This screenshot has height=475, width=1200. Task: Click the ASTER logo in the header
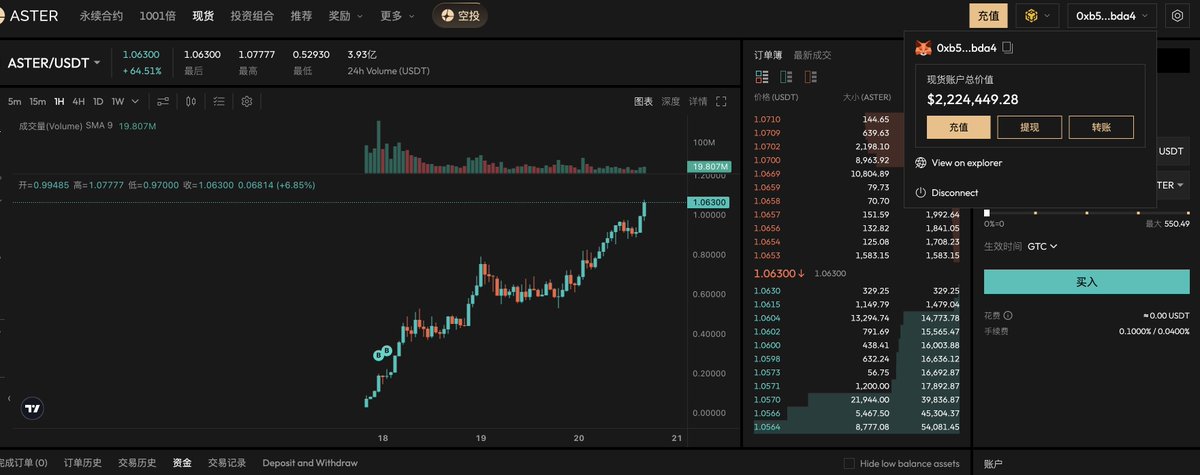click(x=30, y=16)
